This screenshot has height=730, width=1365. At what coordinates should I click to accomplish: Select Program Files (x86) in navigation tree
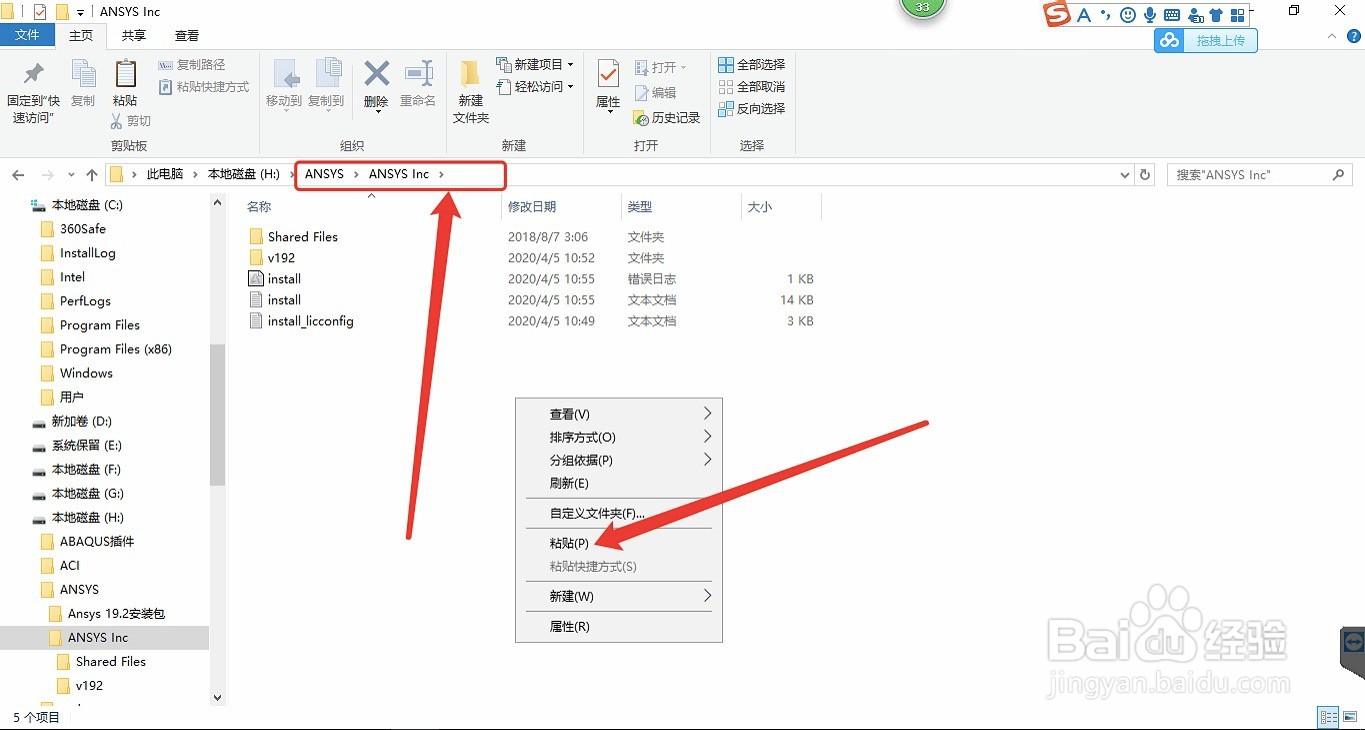pos(115,349)
